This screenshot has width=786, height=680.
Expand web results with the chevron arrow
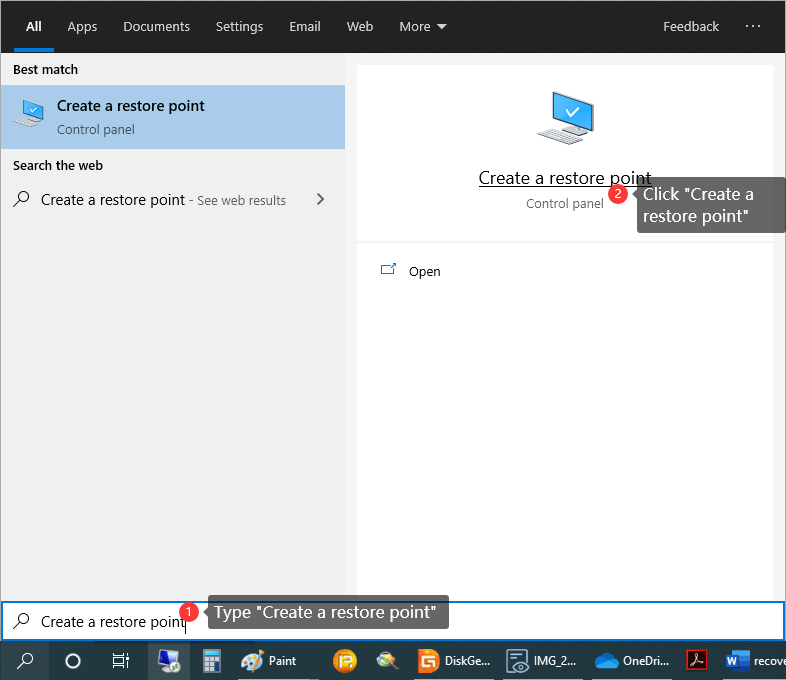coord(320,199)
